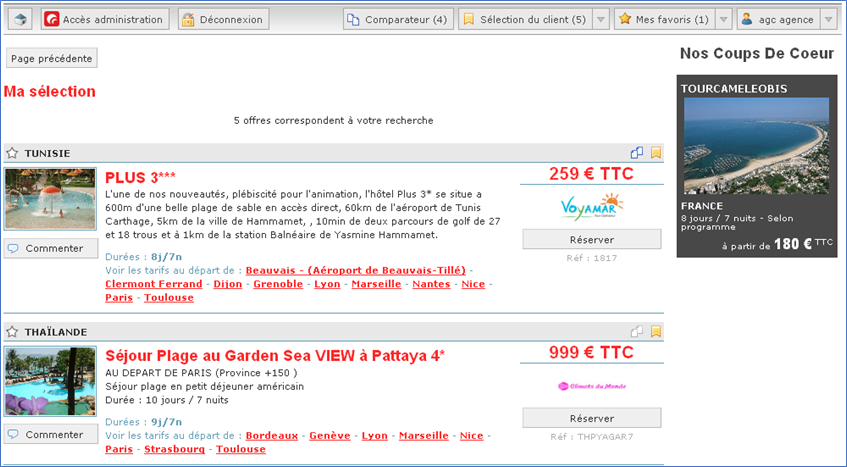Go back with Page précédente
The height and width of the screenshot is (467, 847).
(x=52, y=58)
